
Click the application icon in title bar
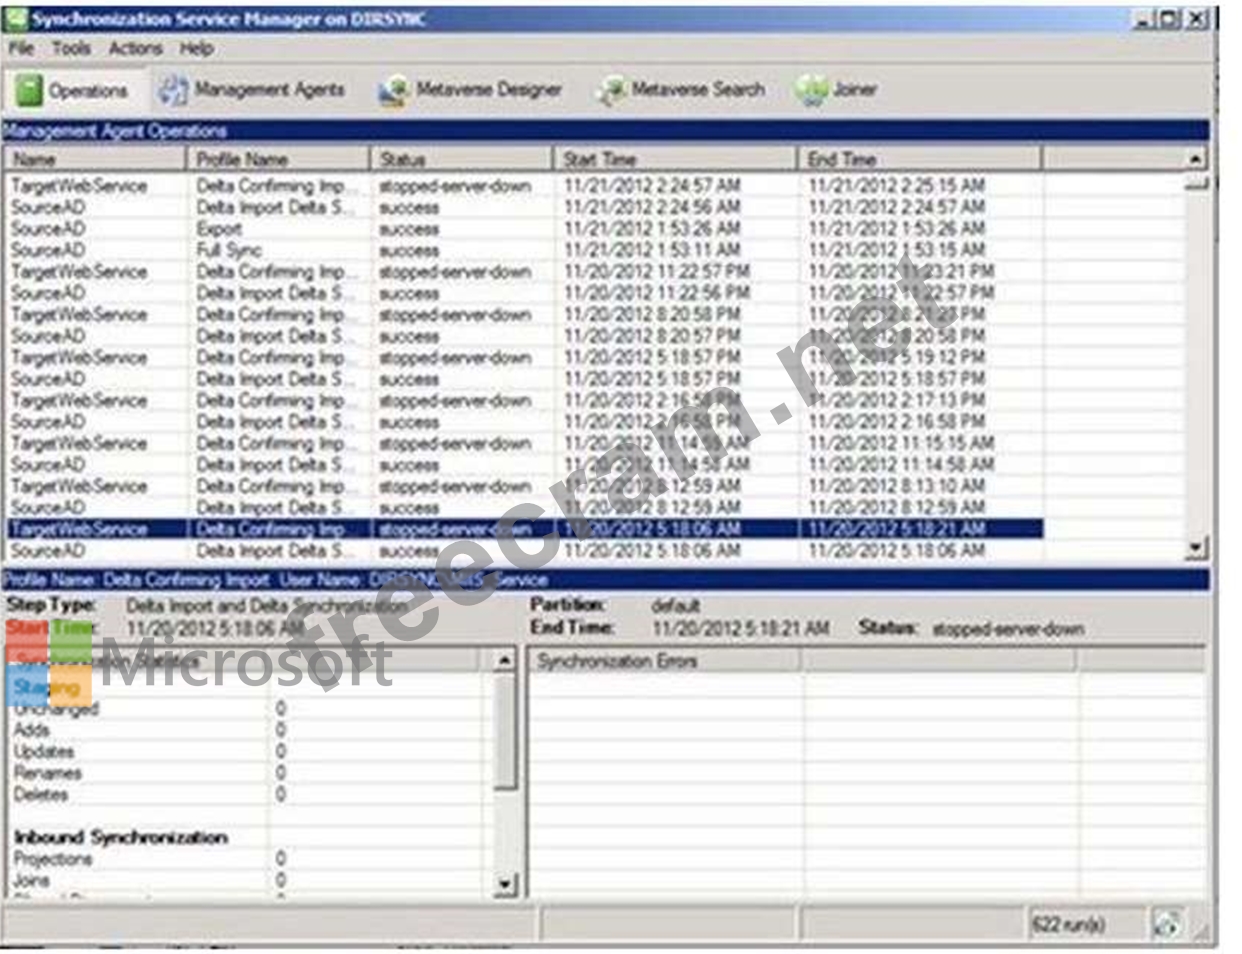[16, 19]
